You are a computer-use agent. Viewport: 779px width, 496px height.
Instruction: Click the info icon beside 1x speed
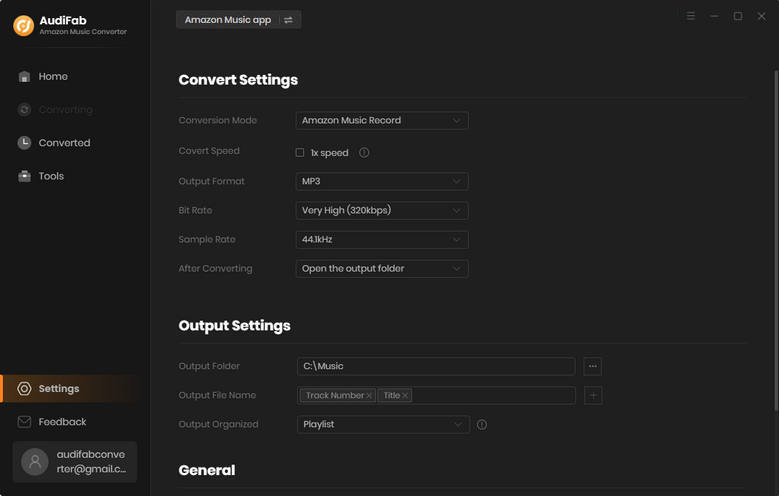(364, 153)
